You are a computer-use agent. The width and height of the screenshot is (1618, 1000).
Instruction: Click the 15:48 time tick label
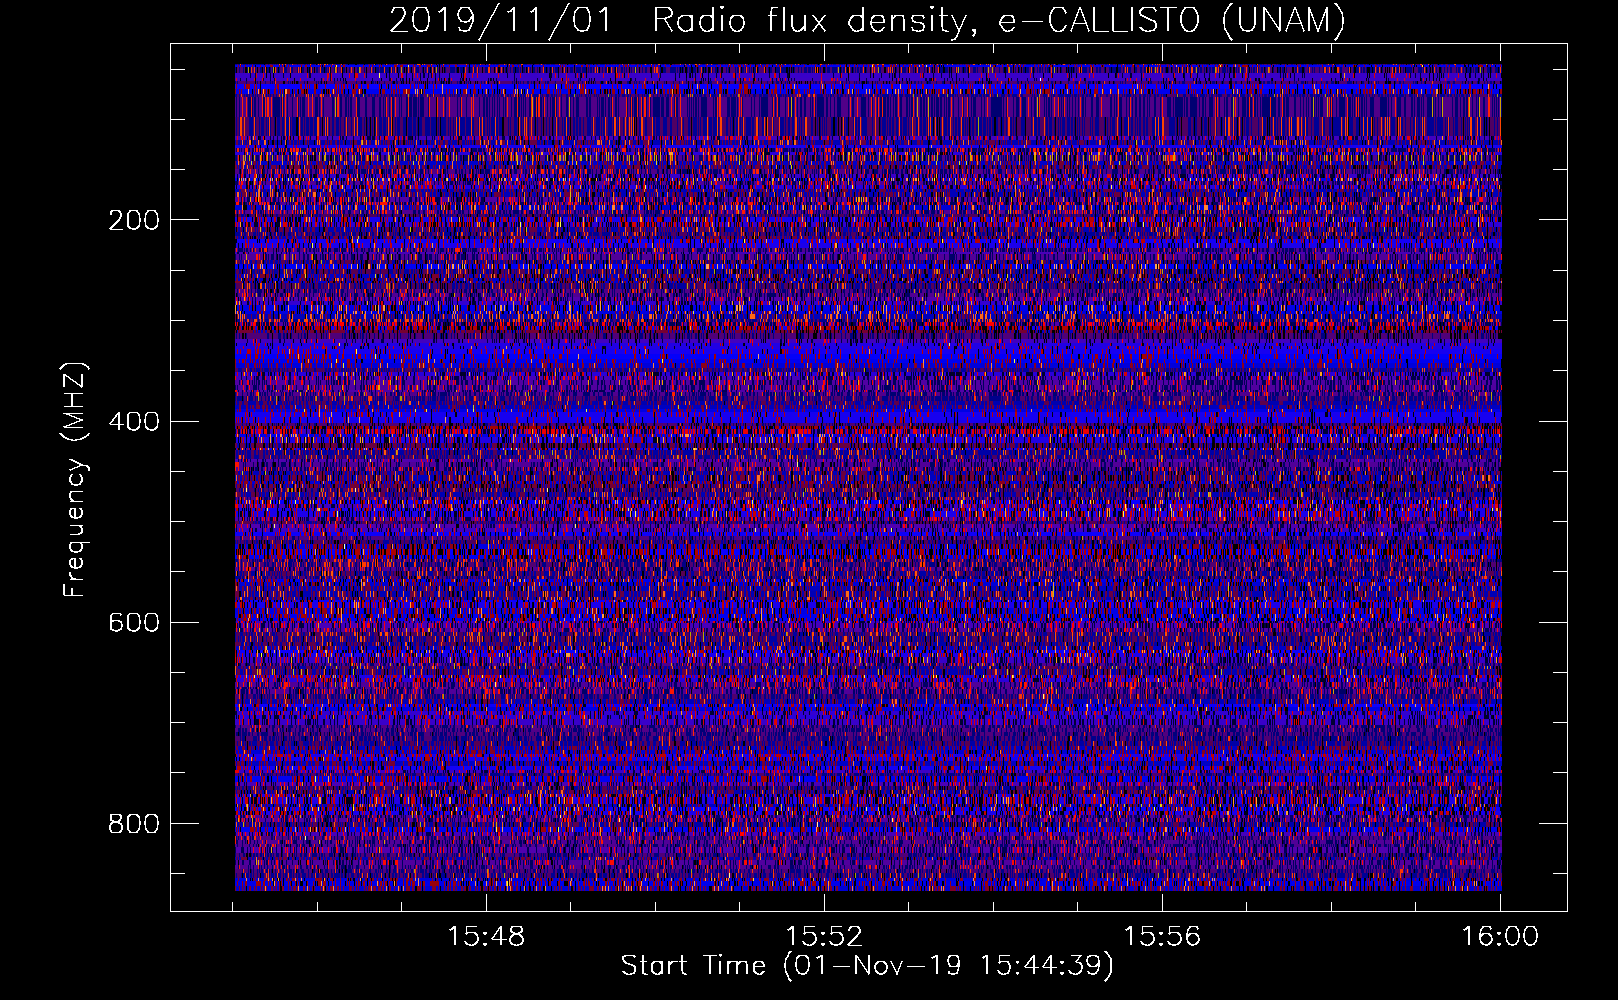click(486, 937)
